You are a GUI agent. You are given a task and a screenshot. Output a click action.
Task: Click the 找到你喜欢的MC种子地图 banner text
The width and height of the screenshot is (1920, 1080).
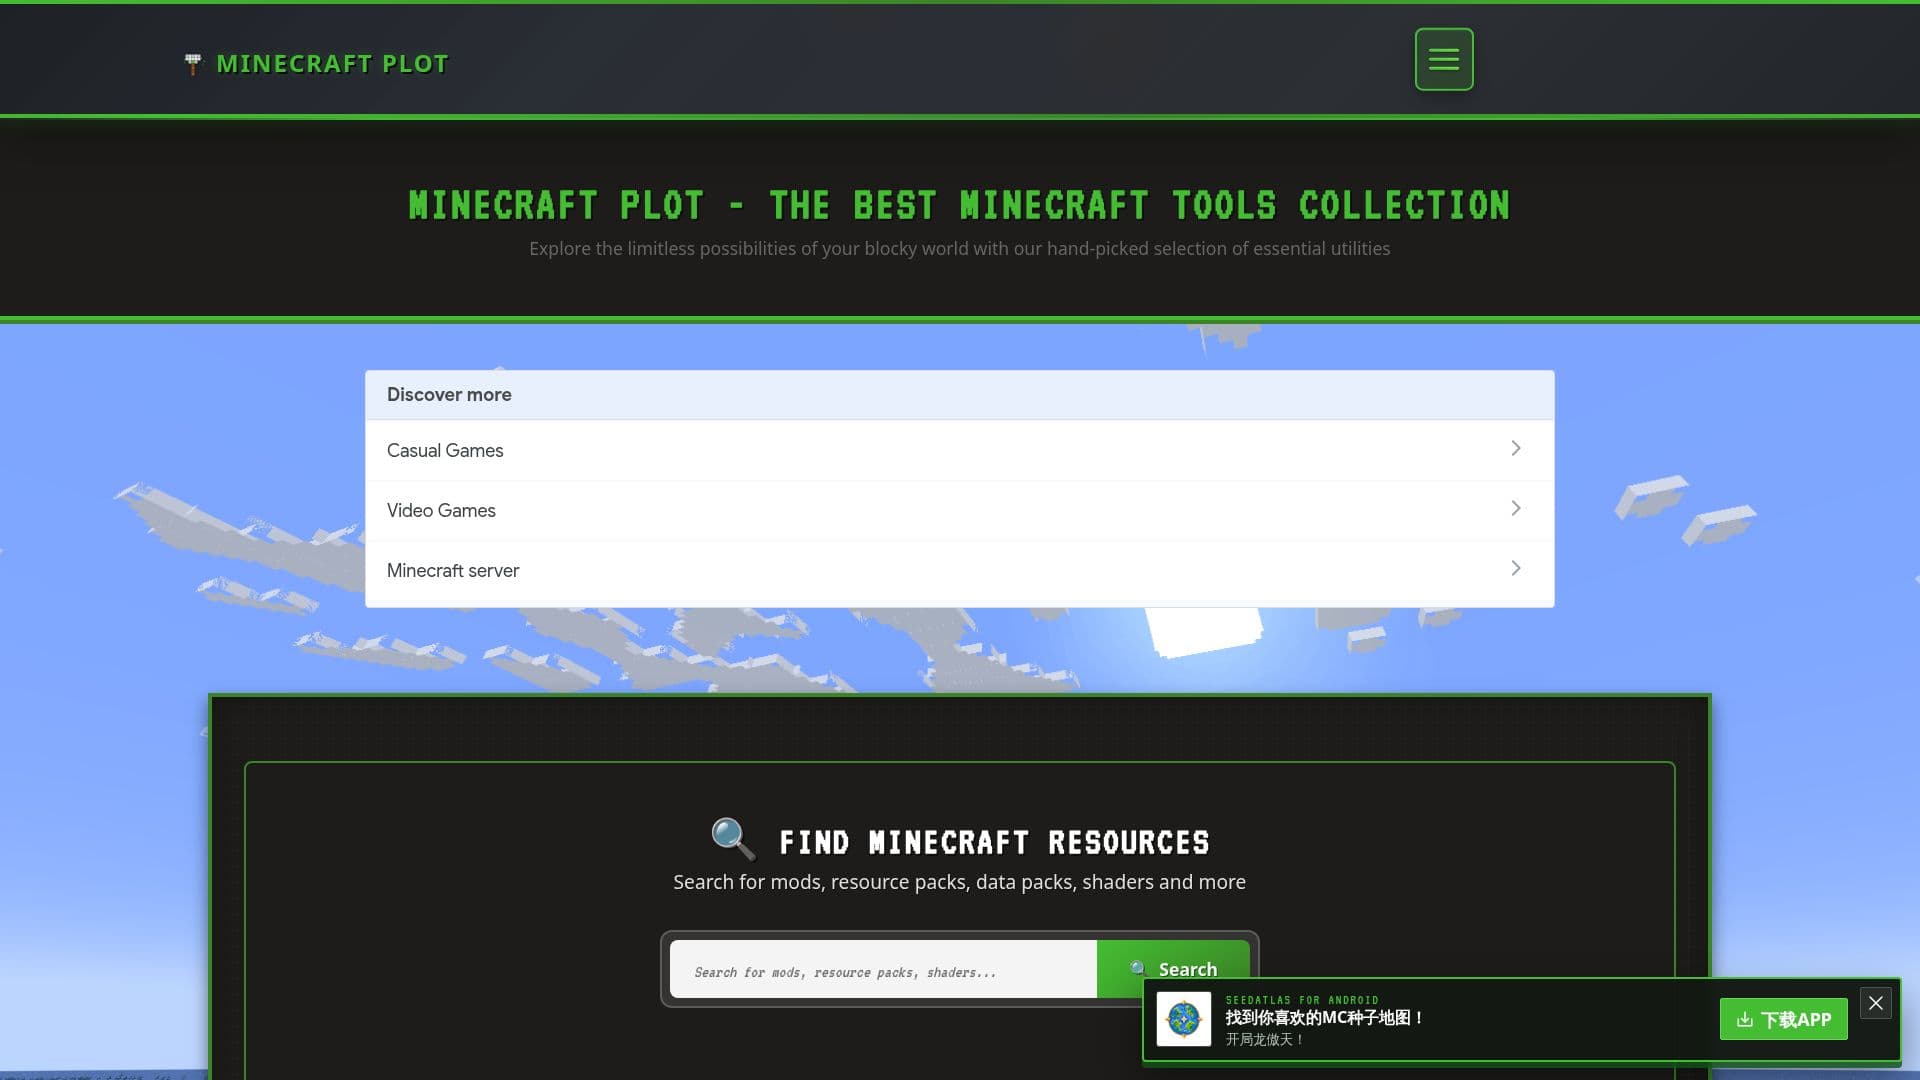[x=1324, y=1018]
